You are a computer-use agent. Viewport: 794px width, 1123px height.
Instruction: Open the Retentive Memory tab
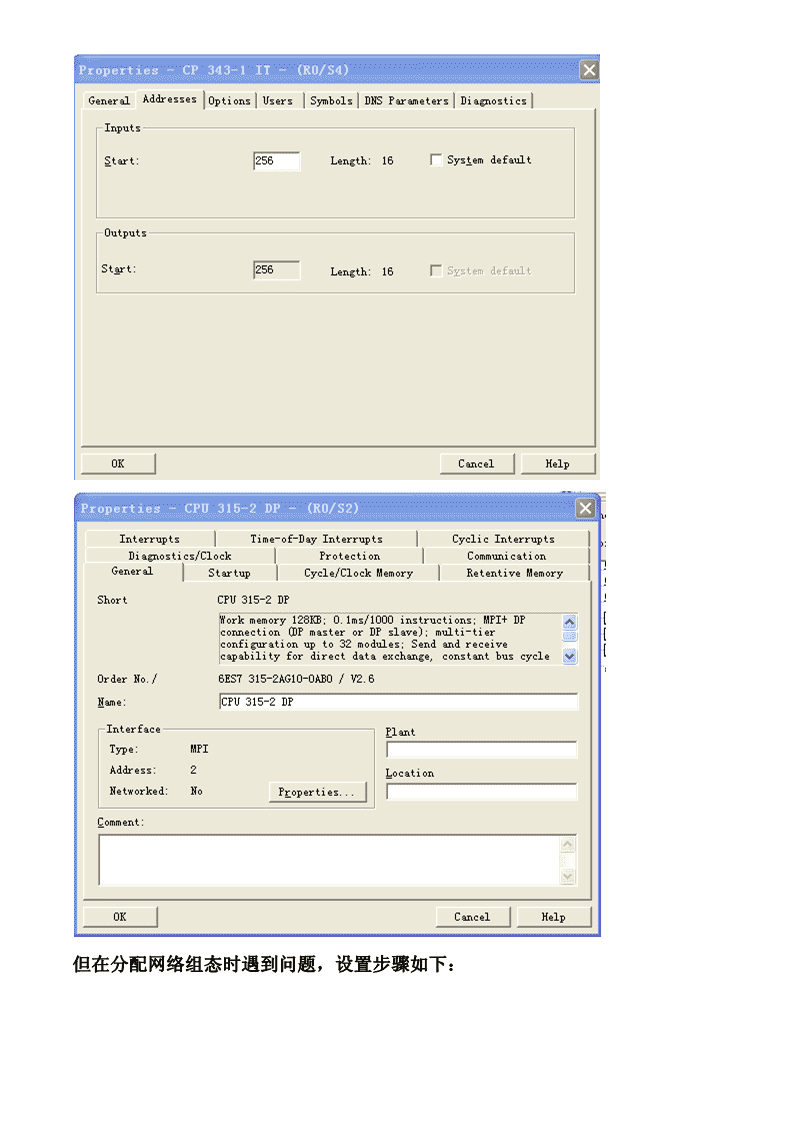pos(514,573)
